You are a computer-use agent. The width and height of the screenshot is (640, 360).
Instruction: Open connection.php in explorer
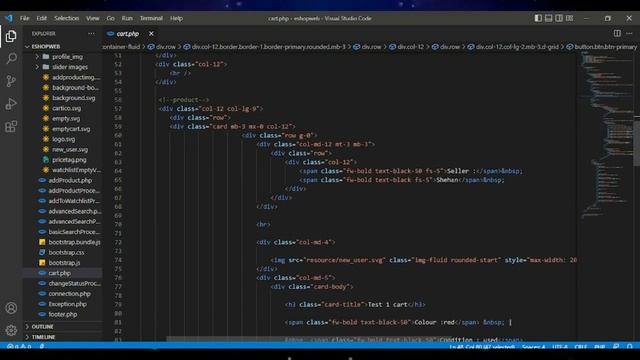(65, 294)
